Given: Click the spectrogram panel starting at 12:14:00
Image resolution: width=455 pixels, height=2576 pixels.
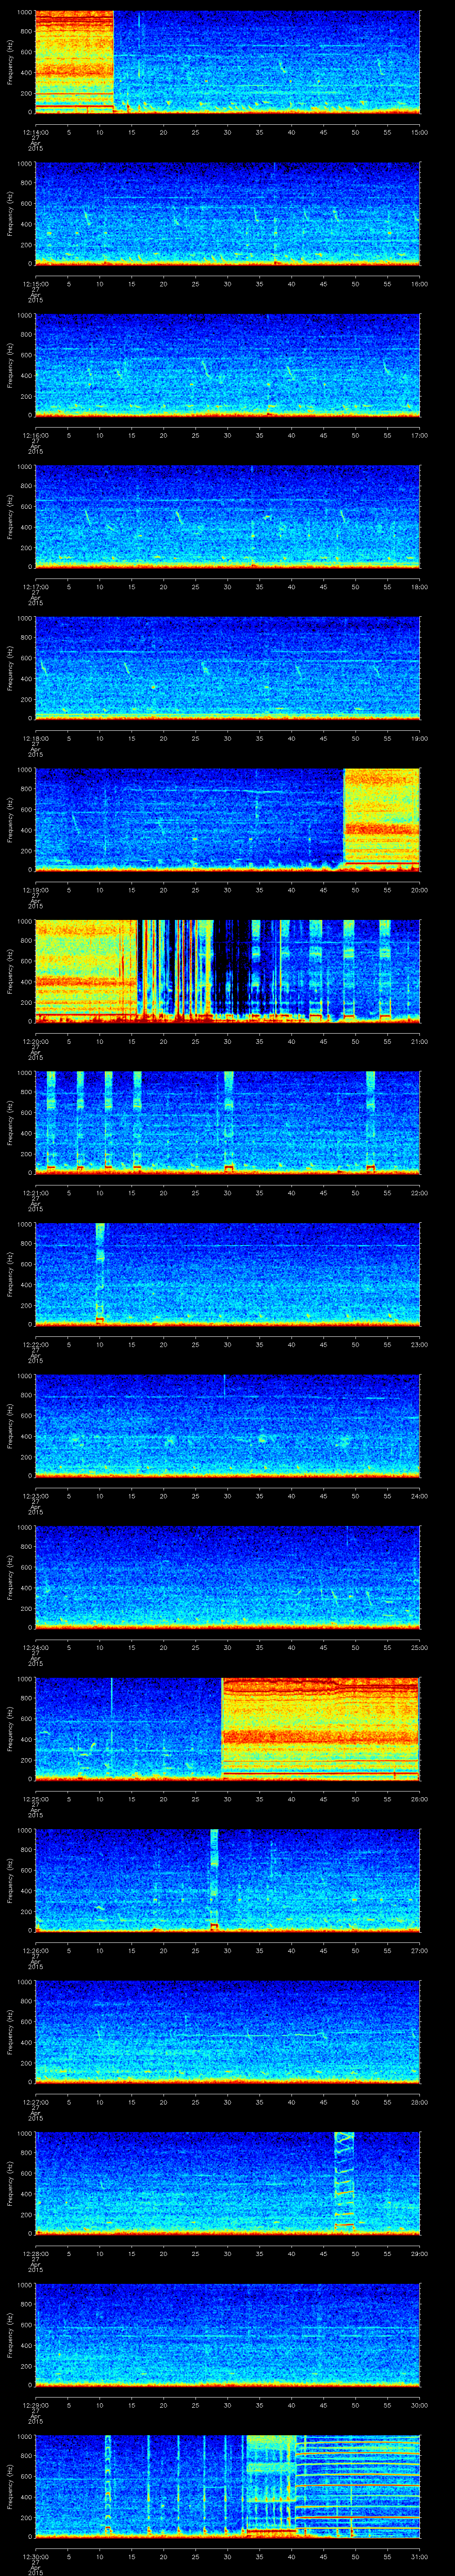Looking at the screenshot, I should [227, 62].
